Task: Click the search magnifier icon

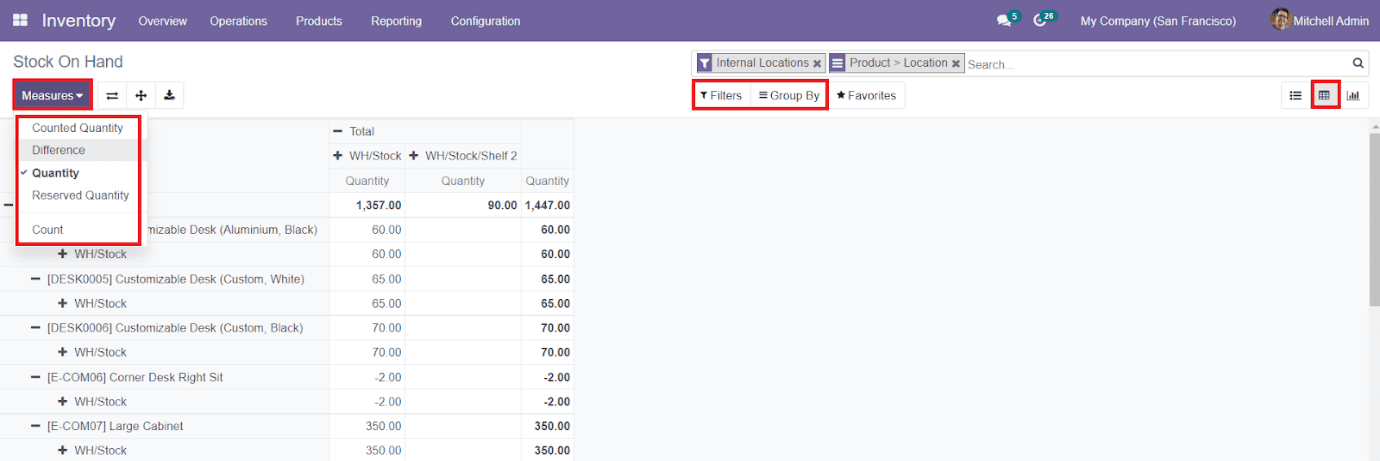Action: tap(1358, 64)
